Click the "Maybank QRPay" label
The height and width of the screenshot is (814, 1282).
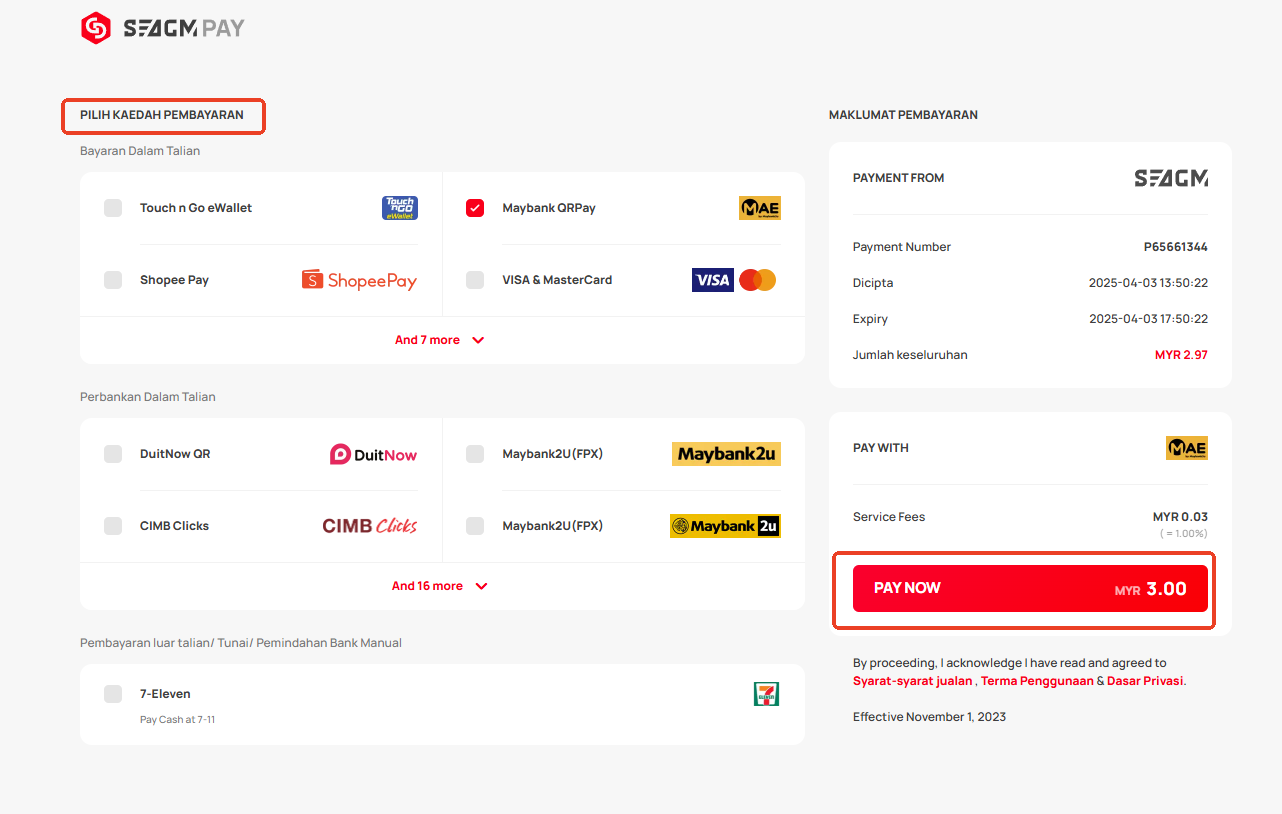click(x=549, y=208)
